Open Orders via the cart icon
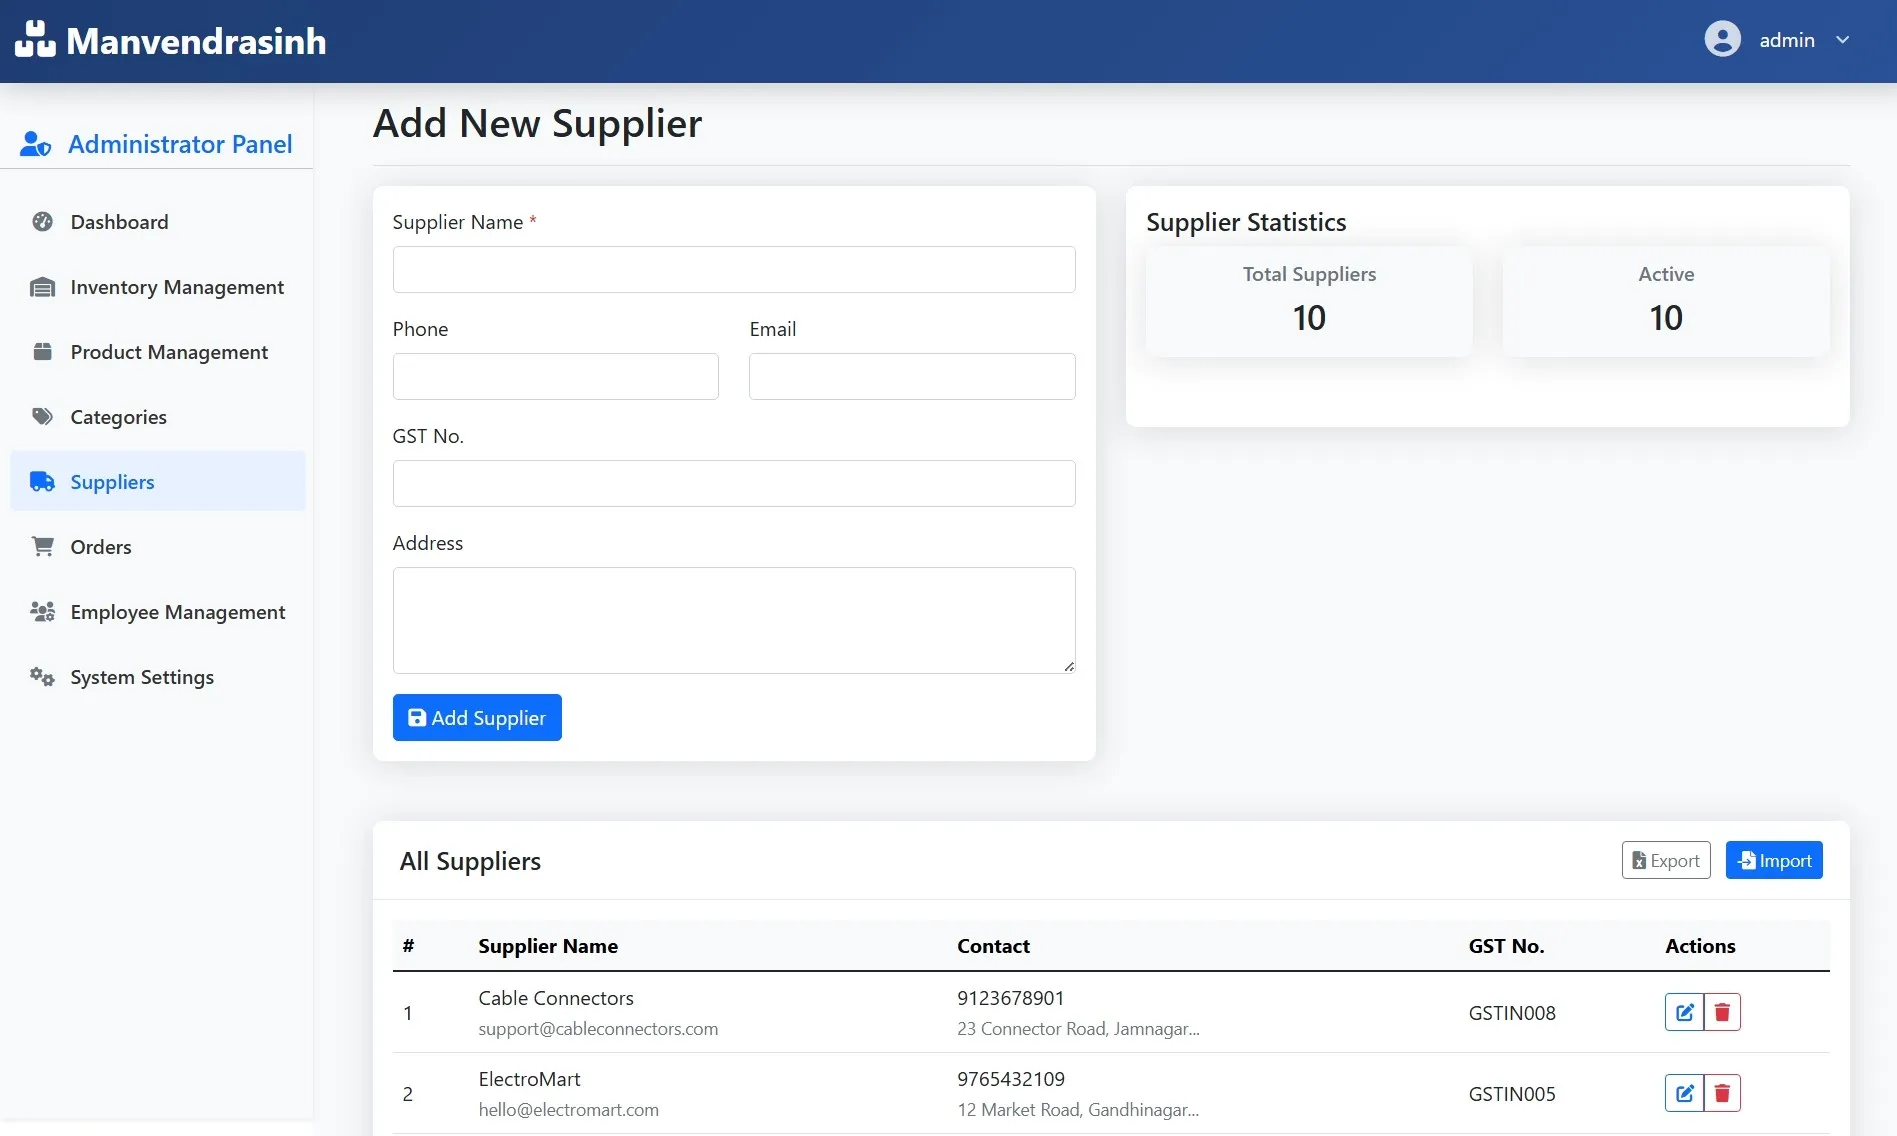 click(x=43, y=546)
